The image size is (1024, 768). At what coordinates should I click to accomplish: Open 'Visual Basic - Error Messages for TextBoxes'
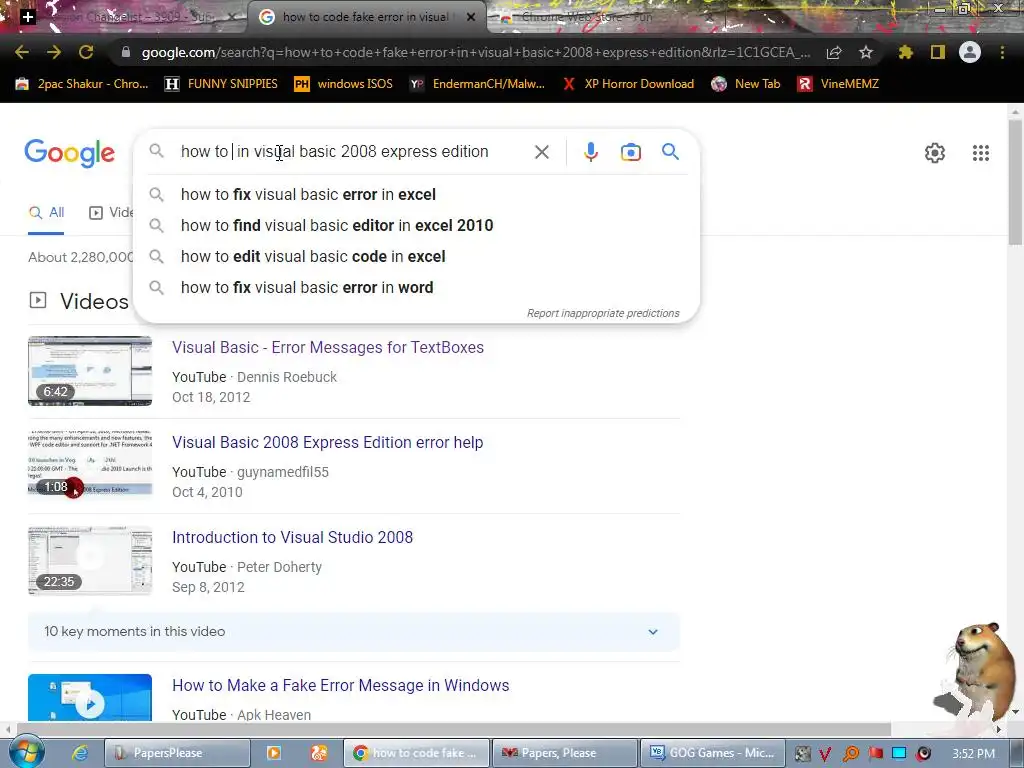(328, 347)
